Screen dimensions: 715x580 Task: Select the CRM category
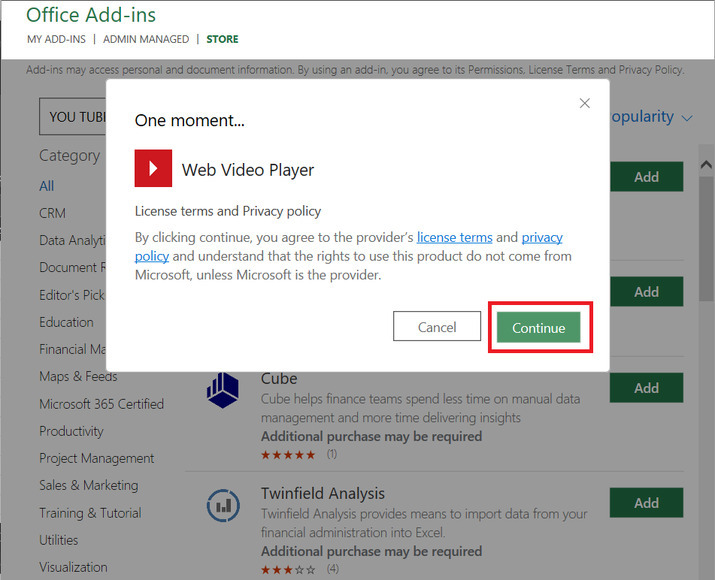pos(52,213)
